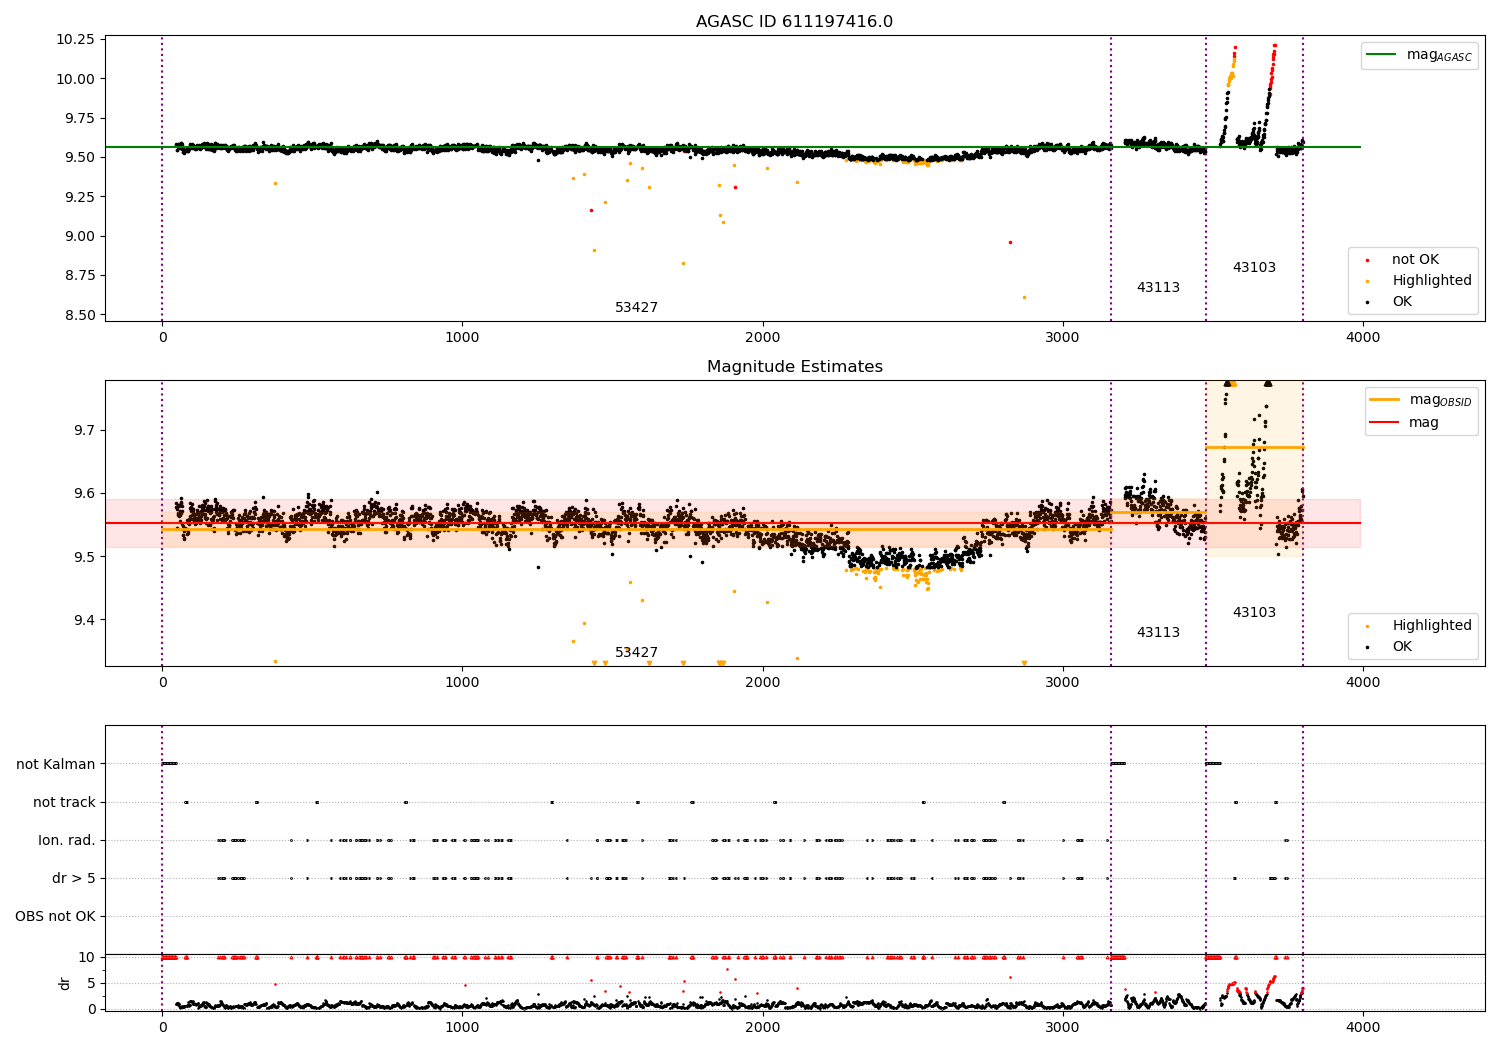Click the '10.25' y-axis tick label

click(x=77, y=40)
